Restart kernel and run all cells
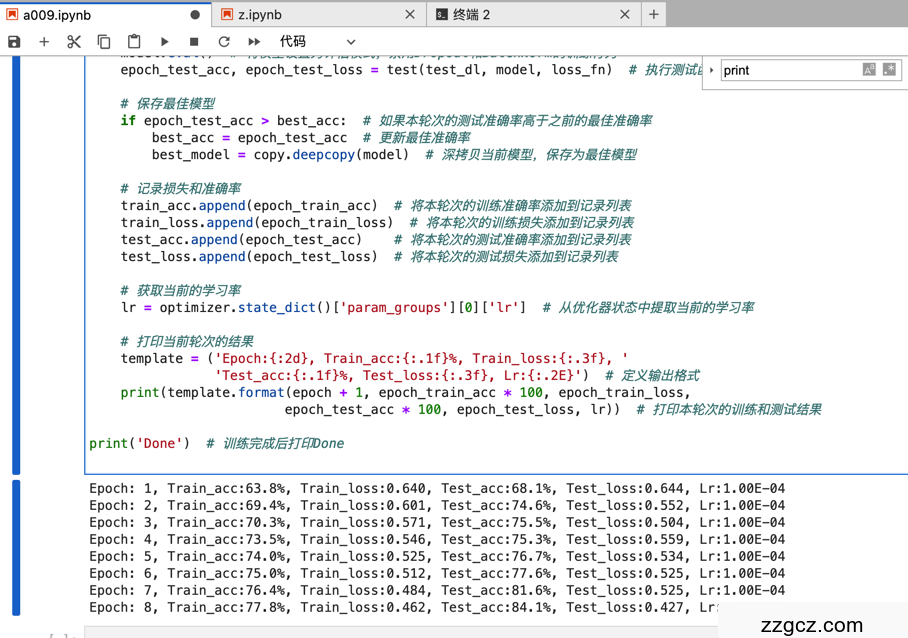Viewport: 908px width, 638px height. coord(253,42)
